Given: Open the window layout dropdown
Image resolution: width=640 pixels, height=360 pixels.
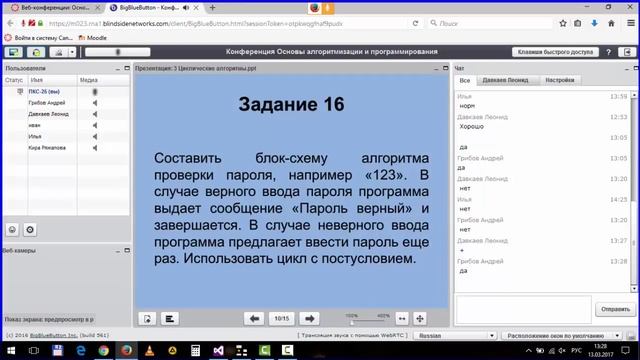Looking at the screenshot, I should tap(562, 336).
